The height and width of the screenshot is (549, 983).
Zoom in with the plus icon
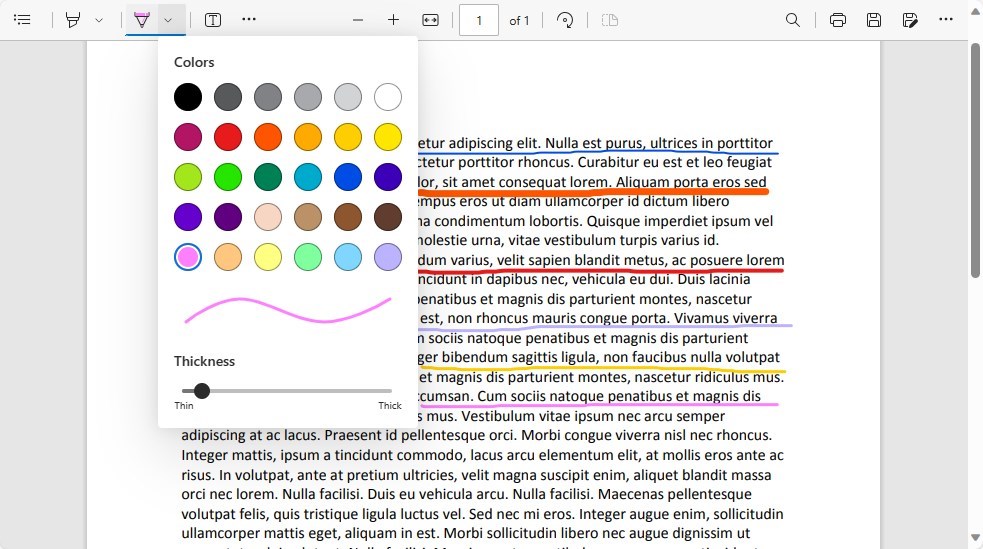pos(393,20)
